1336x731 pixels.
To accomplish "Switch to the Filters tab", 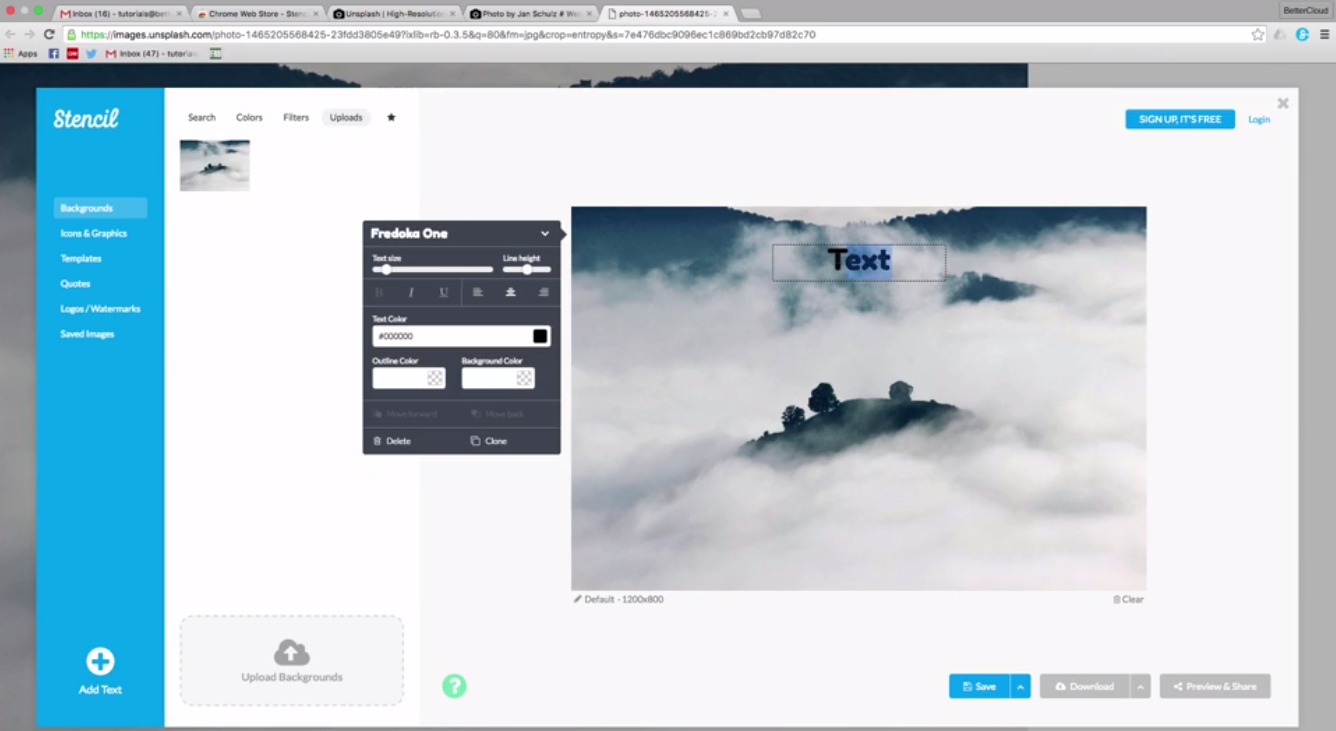I will pos(296,117).
